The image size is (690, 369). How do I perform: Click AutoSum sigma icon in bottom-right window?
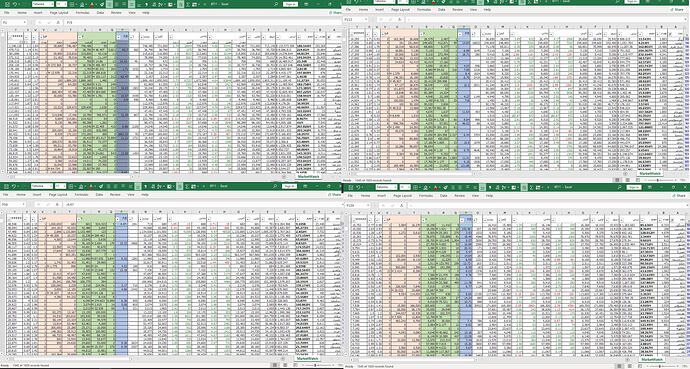point(531,187)
